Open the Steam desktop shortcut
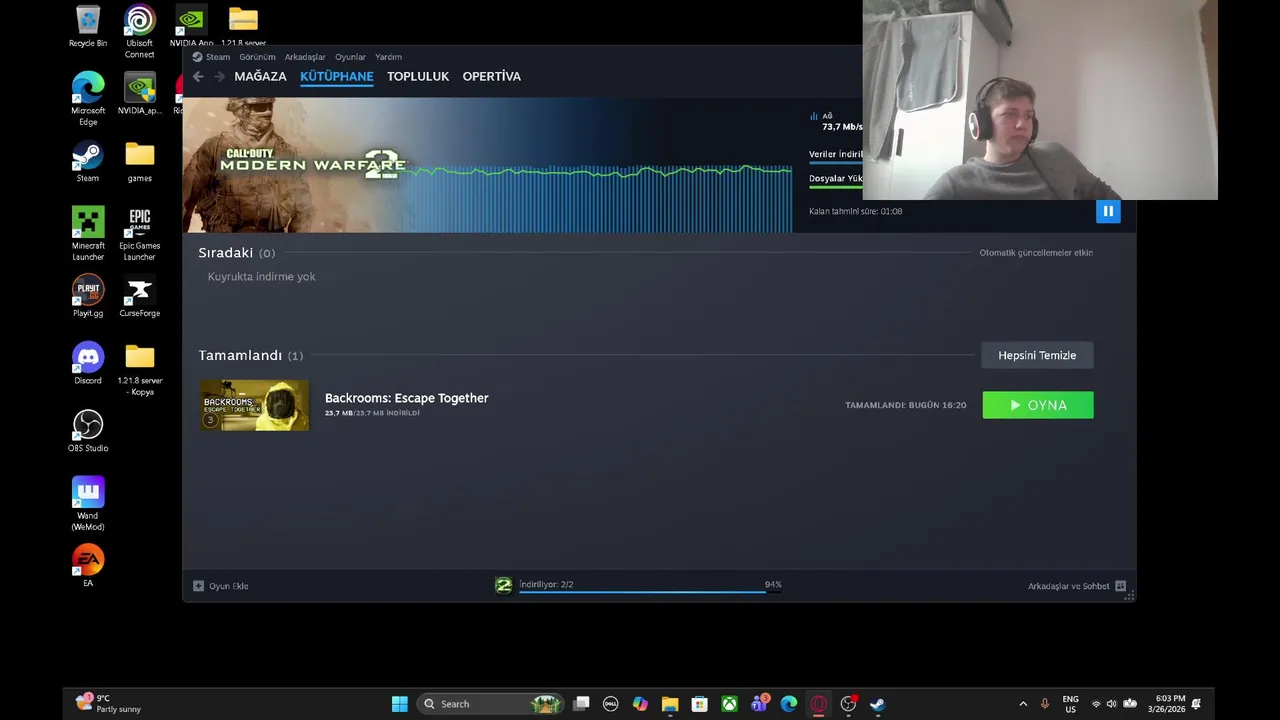This screenshot has width=1280, height=720. (88, 162)
